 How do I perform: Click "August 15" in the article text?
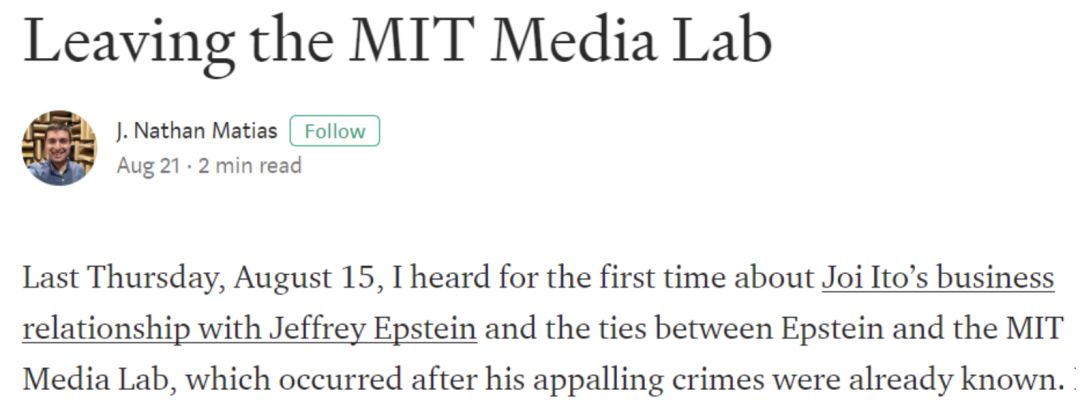307,278
